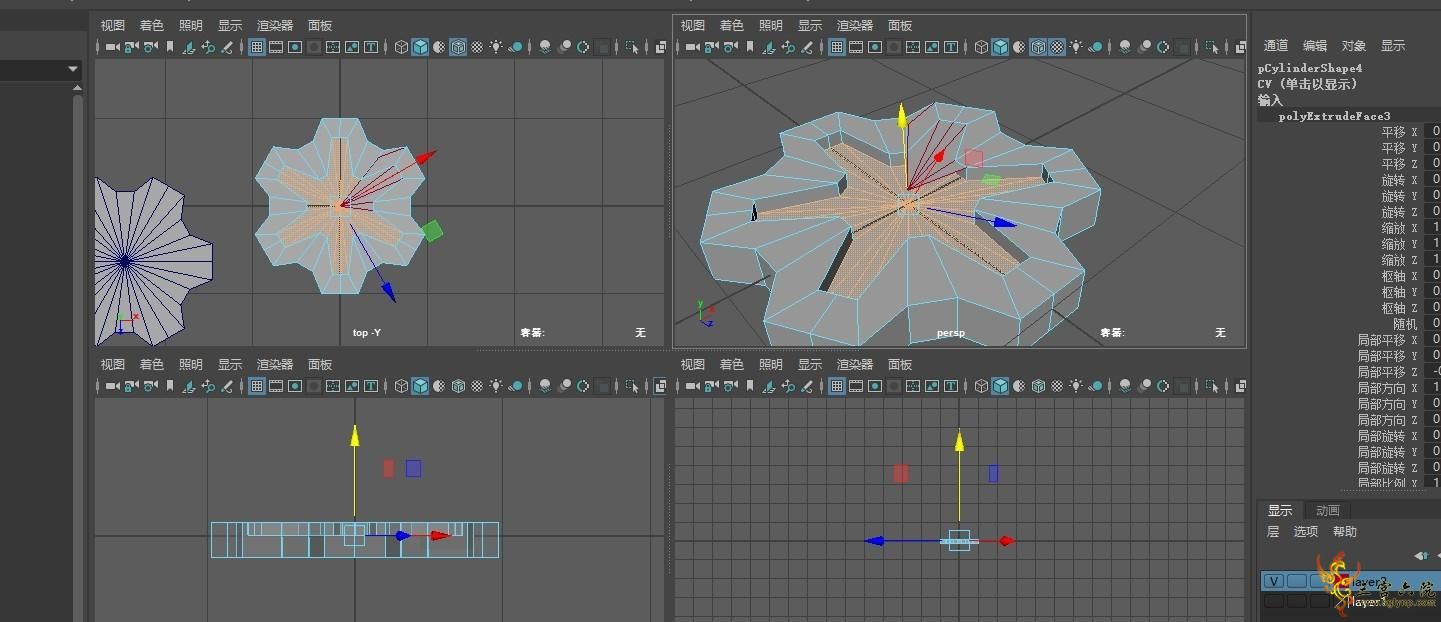Click move layer up arrow icon

tap(1421, 556)
